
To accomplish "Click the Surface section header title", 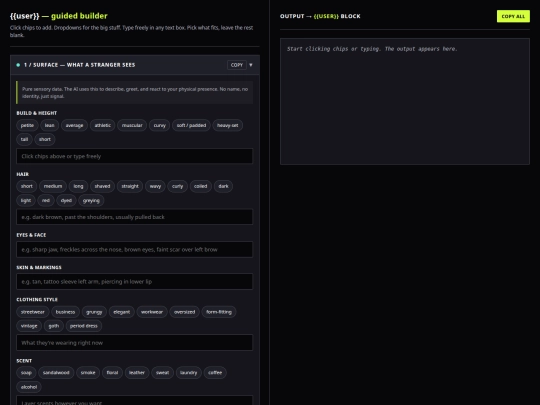I will point(80,65).
